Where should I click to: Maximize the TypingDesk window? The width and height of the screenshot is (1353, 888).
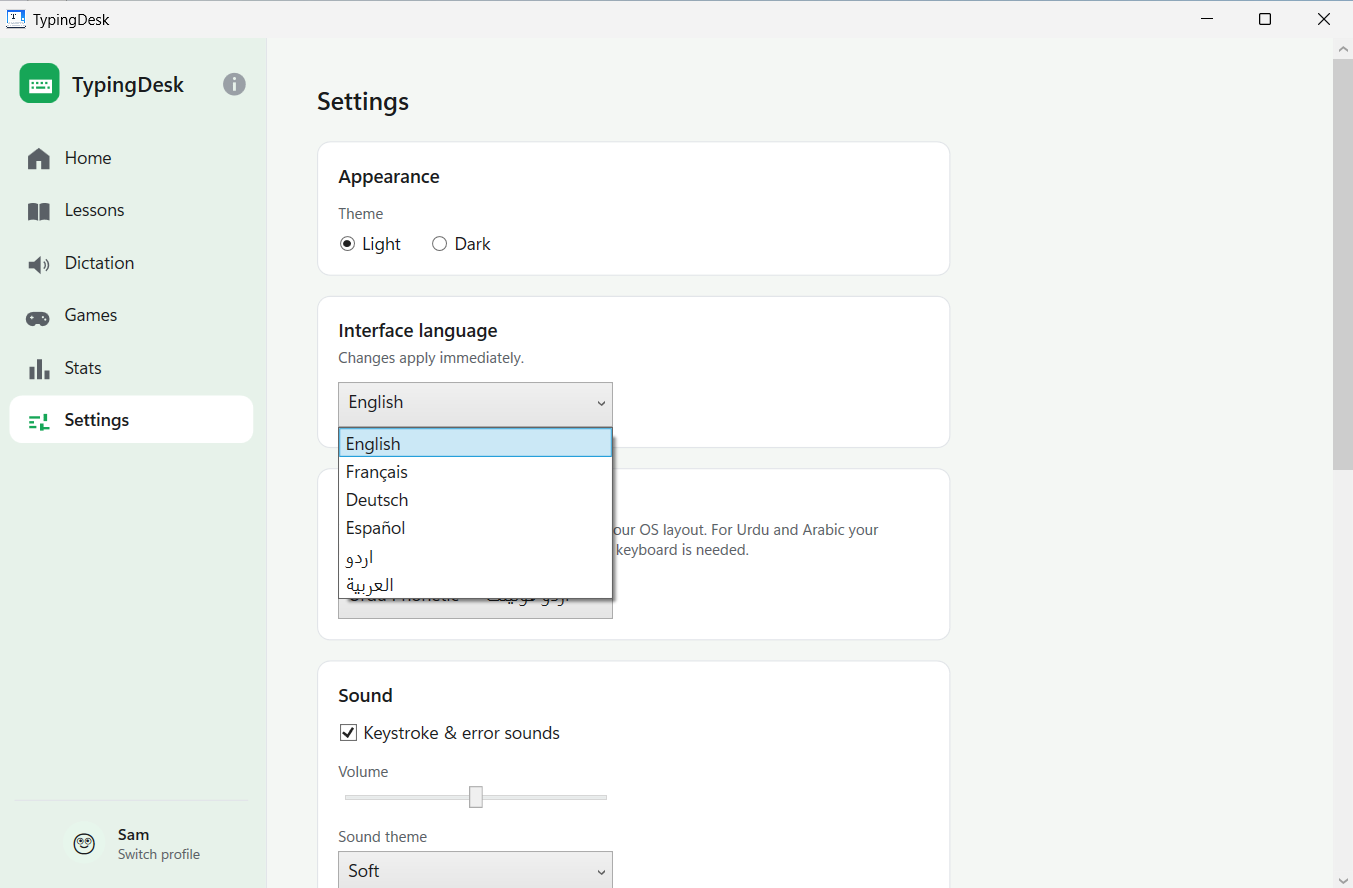tap(1265, 19)
